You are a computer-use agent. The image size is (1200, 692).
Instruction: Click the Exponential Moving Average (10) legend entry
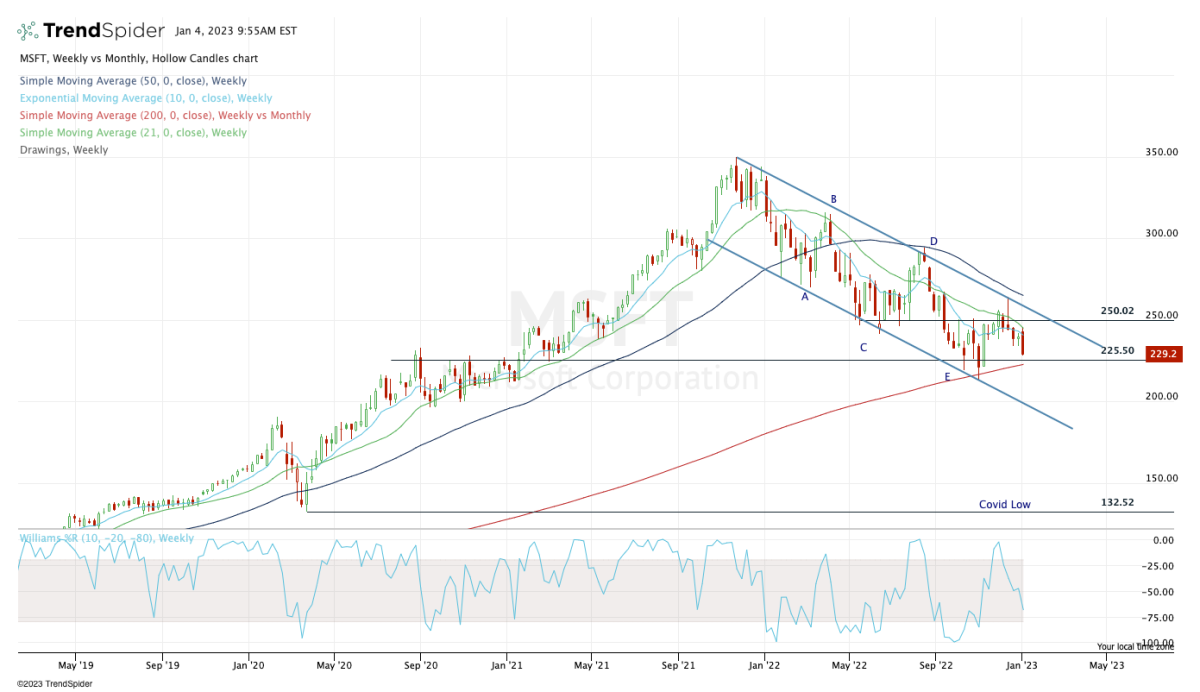(x=145, y=98)
